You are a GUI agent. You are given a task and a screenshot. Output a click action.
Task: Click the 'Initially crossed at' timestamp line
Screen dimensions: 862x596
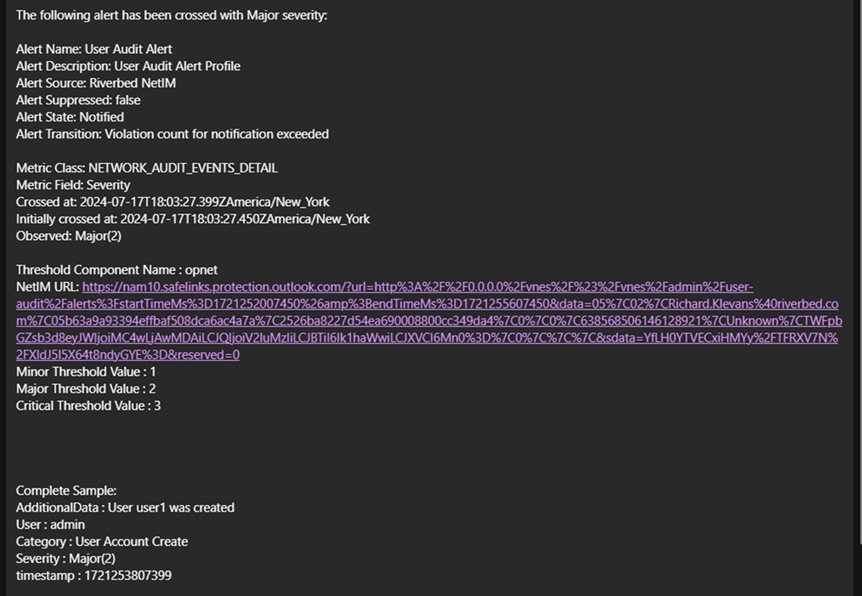192,219
